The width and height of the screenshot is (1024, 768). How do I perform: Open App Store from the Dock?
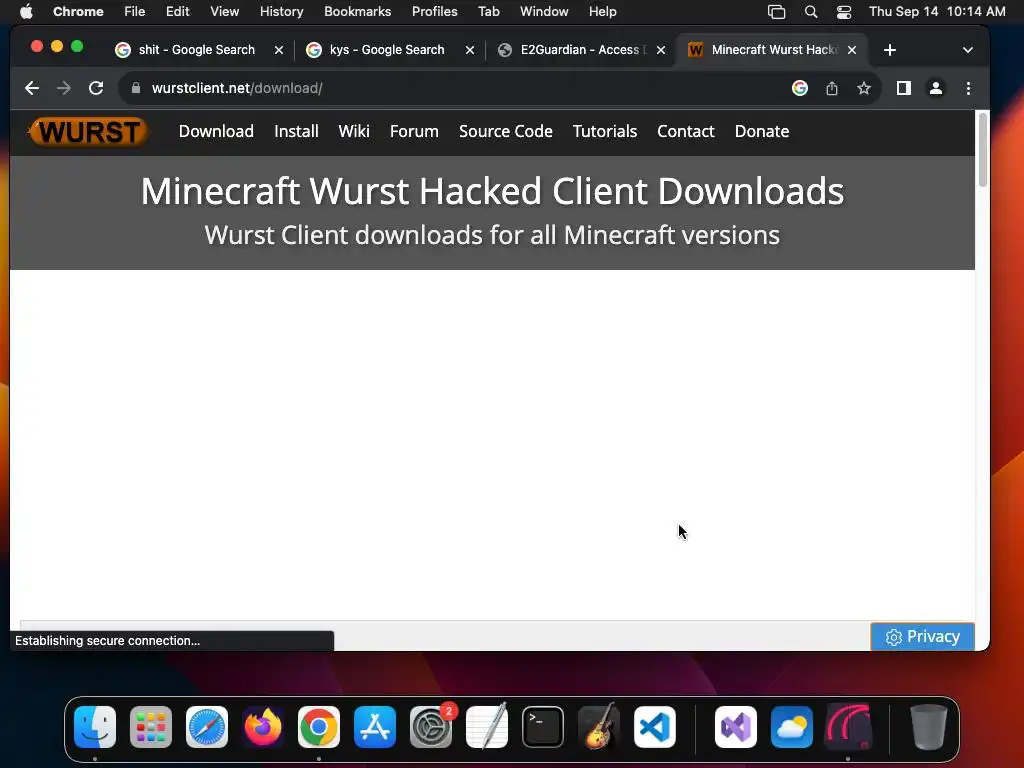coord(375,727)
